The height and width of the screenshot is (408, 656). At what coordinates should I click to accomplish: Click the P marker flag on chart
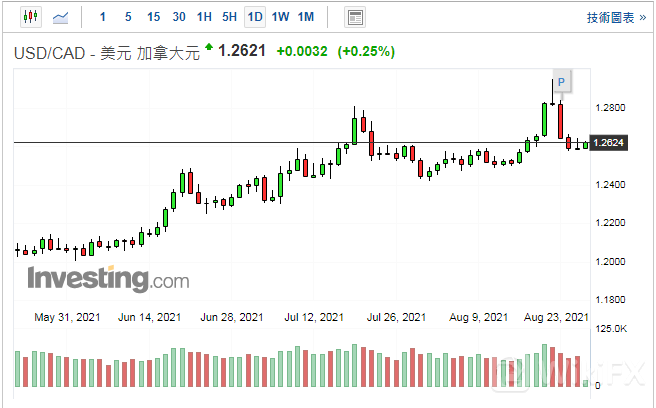[562, 81]
